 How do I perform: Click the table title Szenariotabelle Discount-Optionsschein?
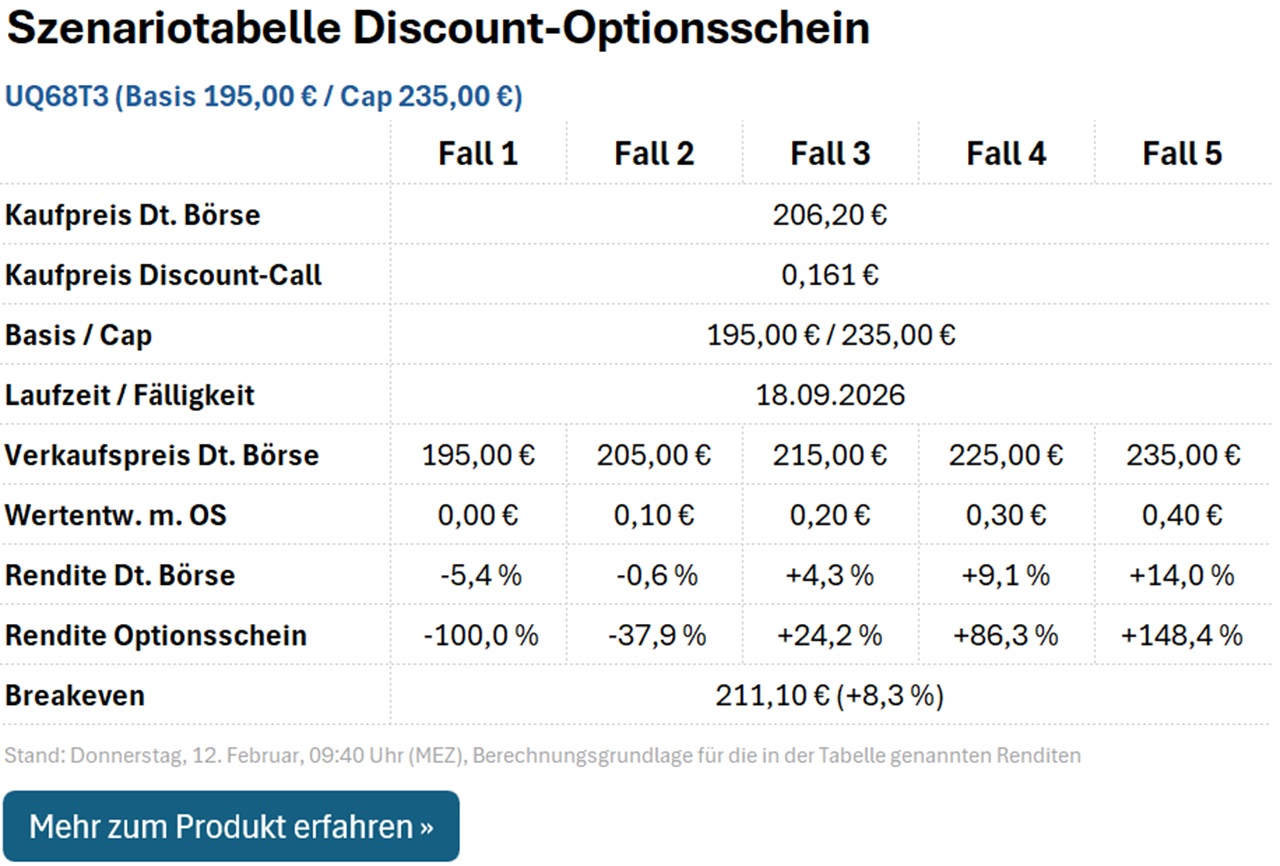(x=437, y=28)
